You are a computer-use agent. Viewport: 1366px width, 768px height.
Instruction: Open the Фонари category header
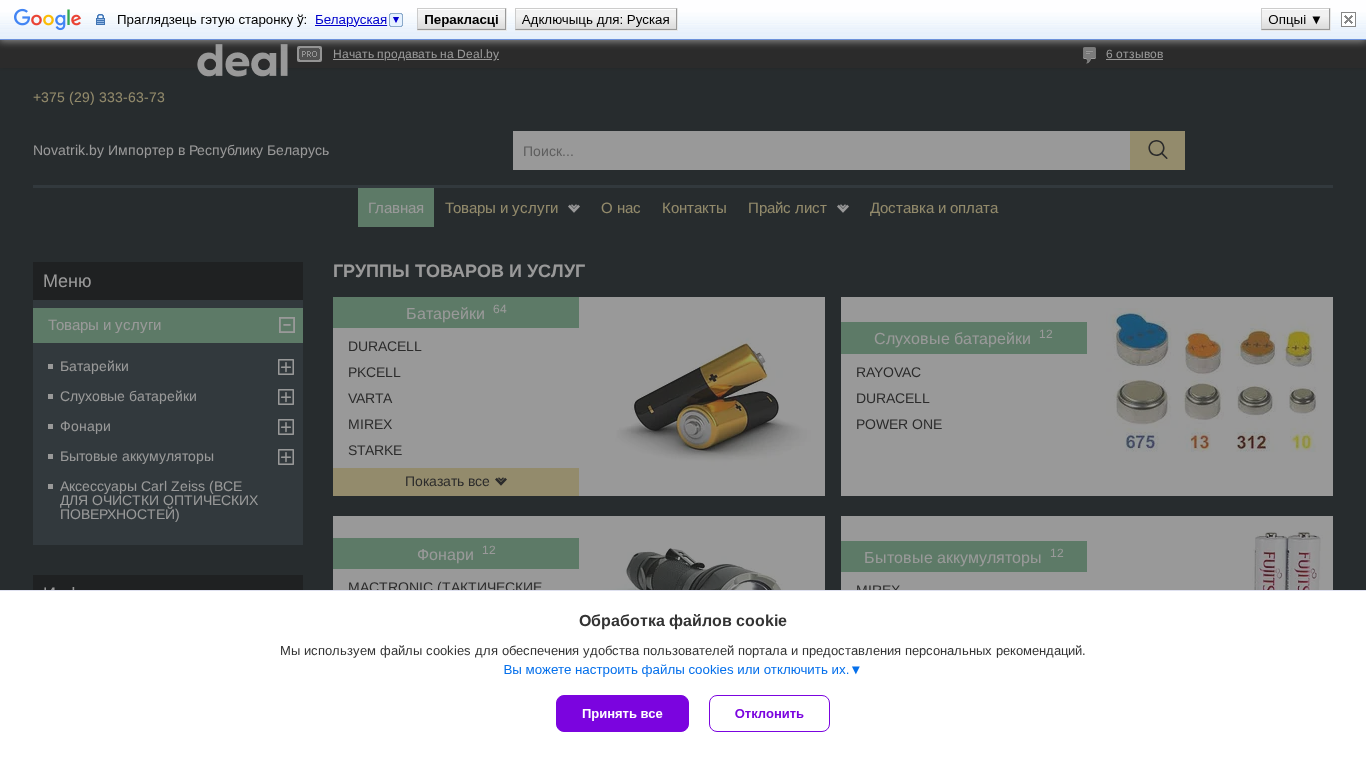pos(456,554)
